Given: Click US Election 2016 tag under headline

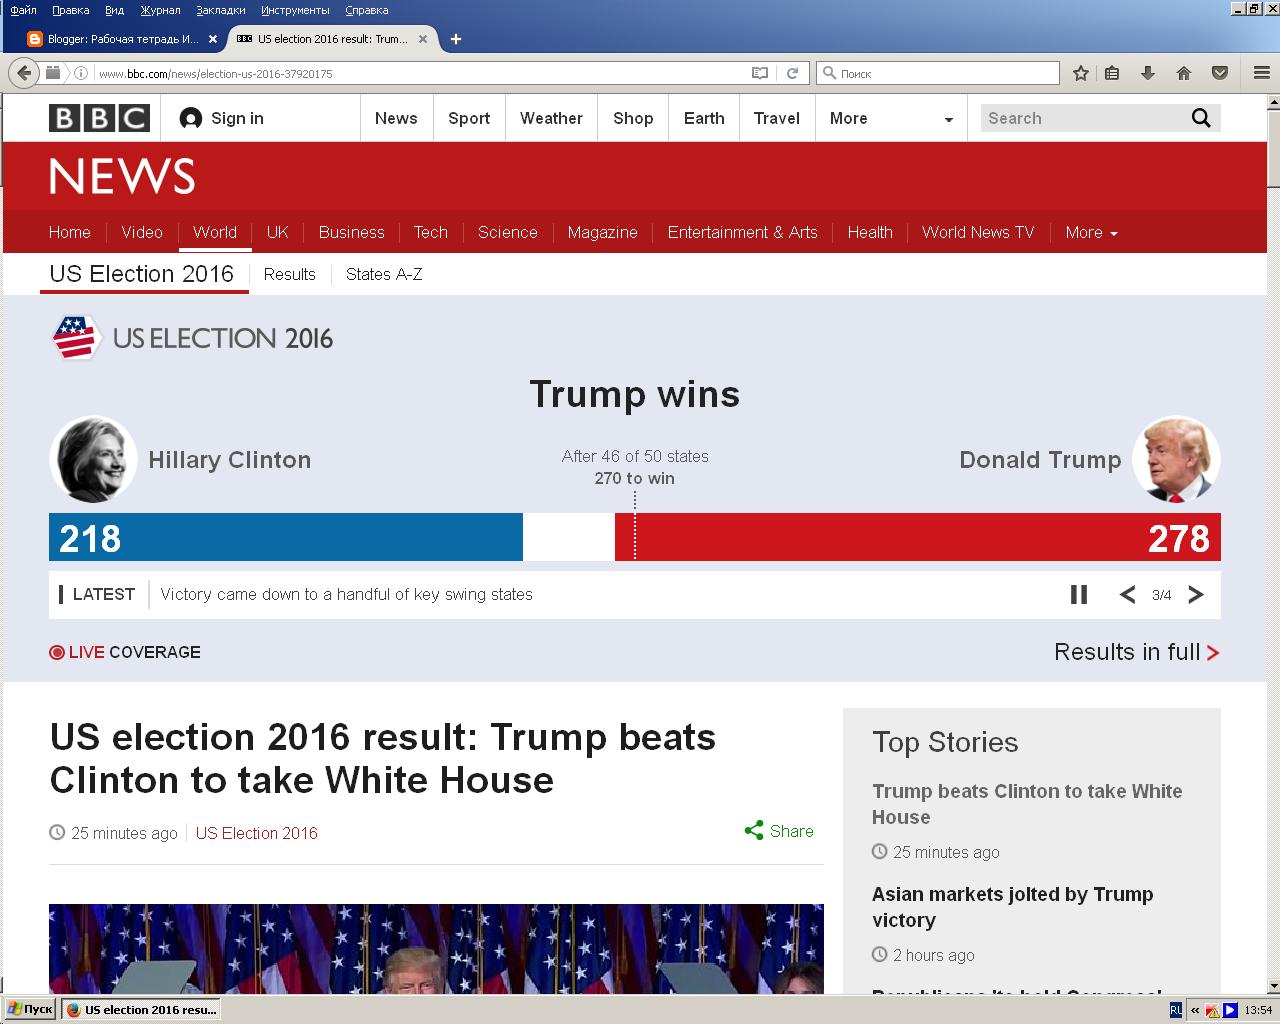Looking at the screenshot, I should point(256,833).
